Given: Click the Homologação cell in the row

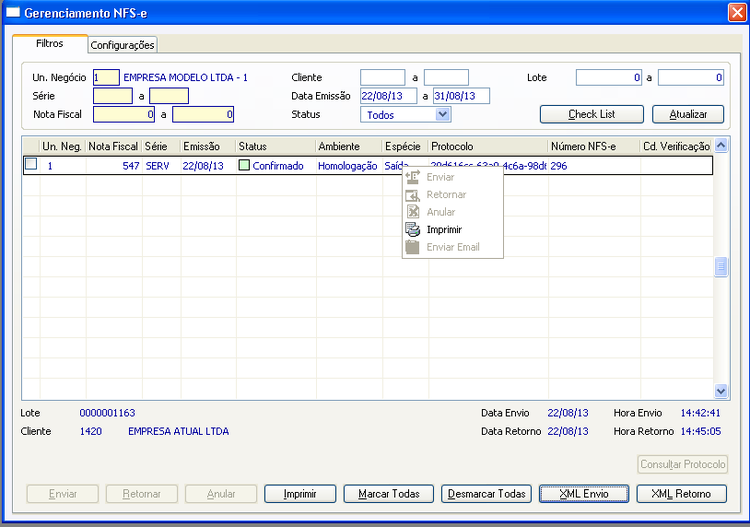Looking at the screenshot, I should (348, 165).
